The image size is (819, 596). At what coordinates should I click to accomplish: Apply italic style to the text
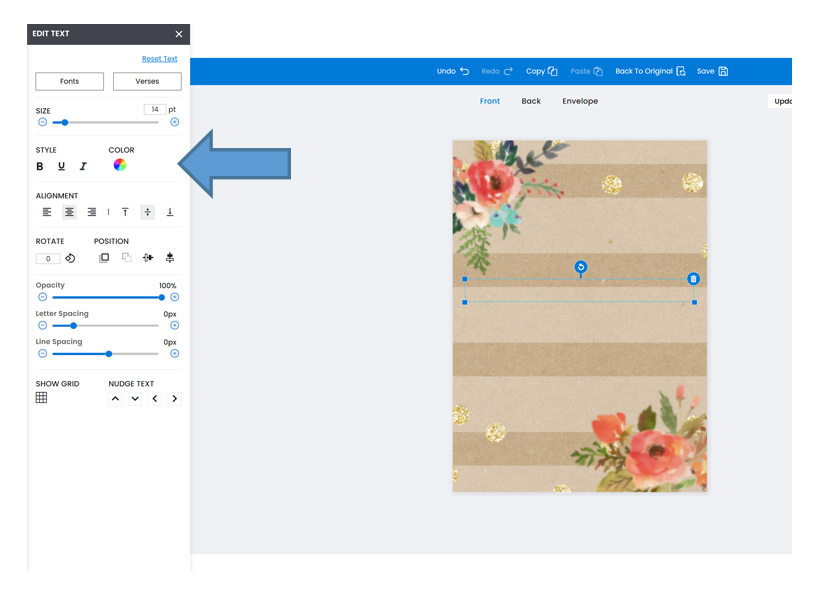tap(82, 167)
